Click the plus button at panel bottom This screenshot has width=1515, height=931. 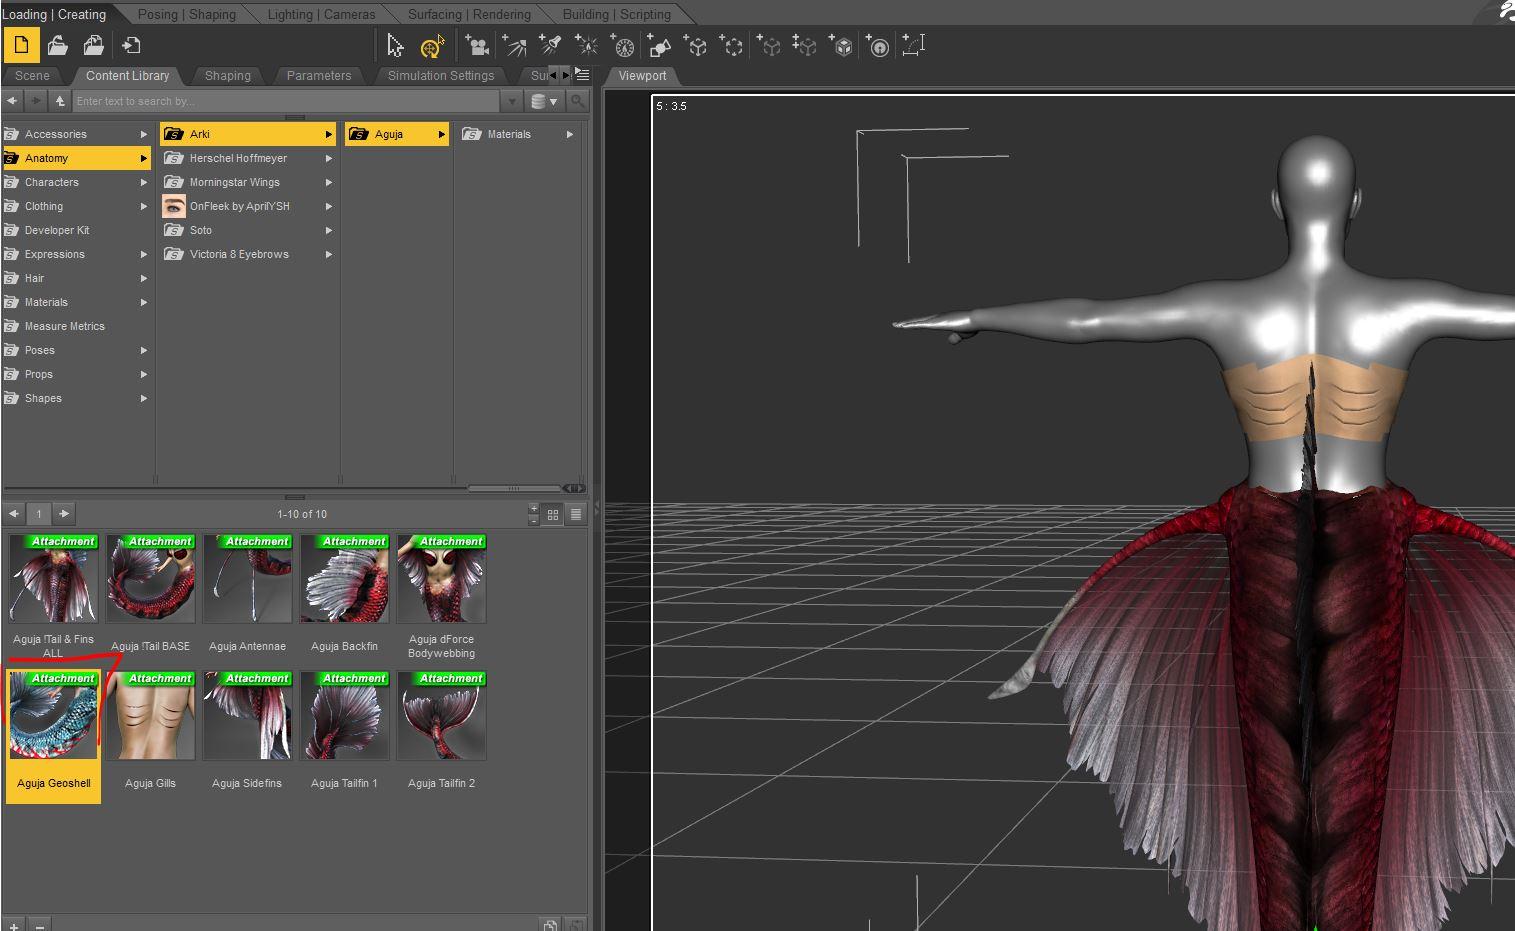coord(13,925)
